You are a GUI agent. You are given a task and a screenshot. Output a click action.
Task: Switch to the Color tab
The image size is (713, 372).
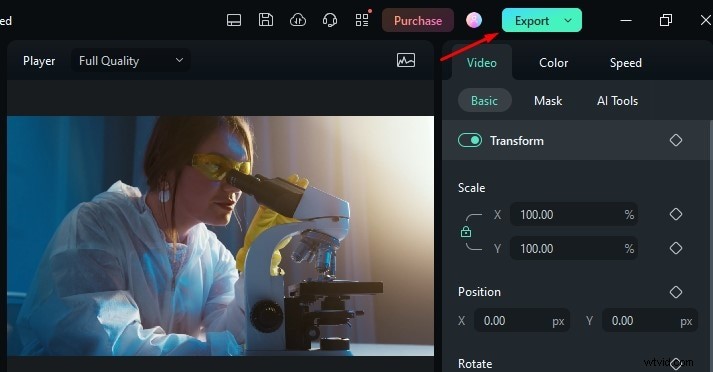pos(553,63)
